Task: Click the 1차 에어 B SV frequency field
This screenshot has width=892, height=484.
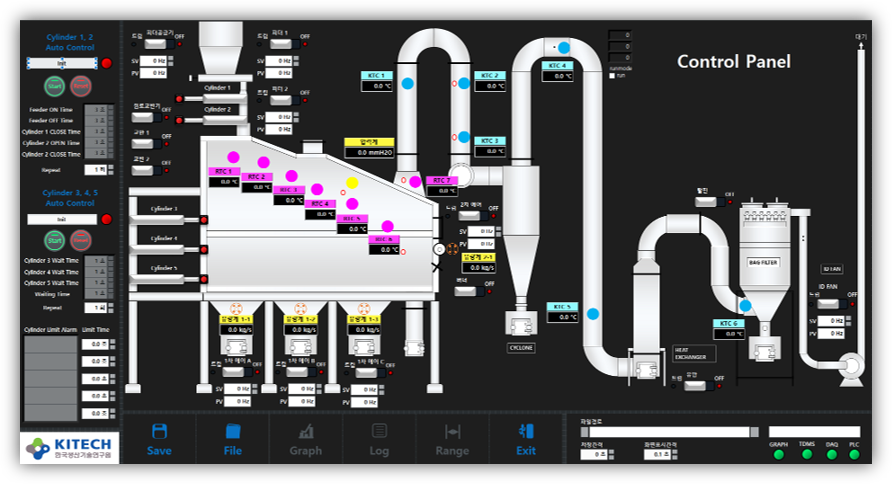Action: coord(302,388)
